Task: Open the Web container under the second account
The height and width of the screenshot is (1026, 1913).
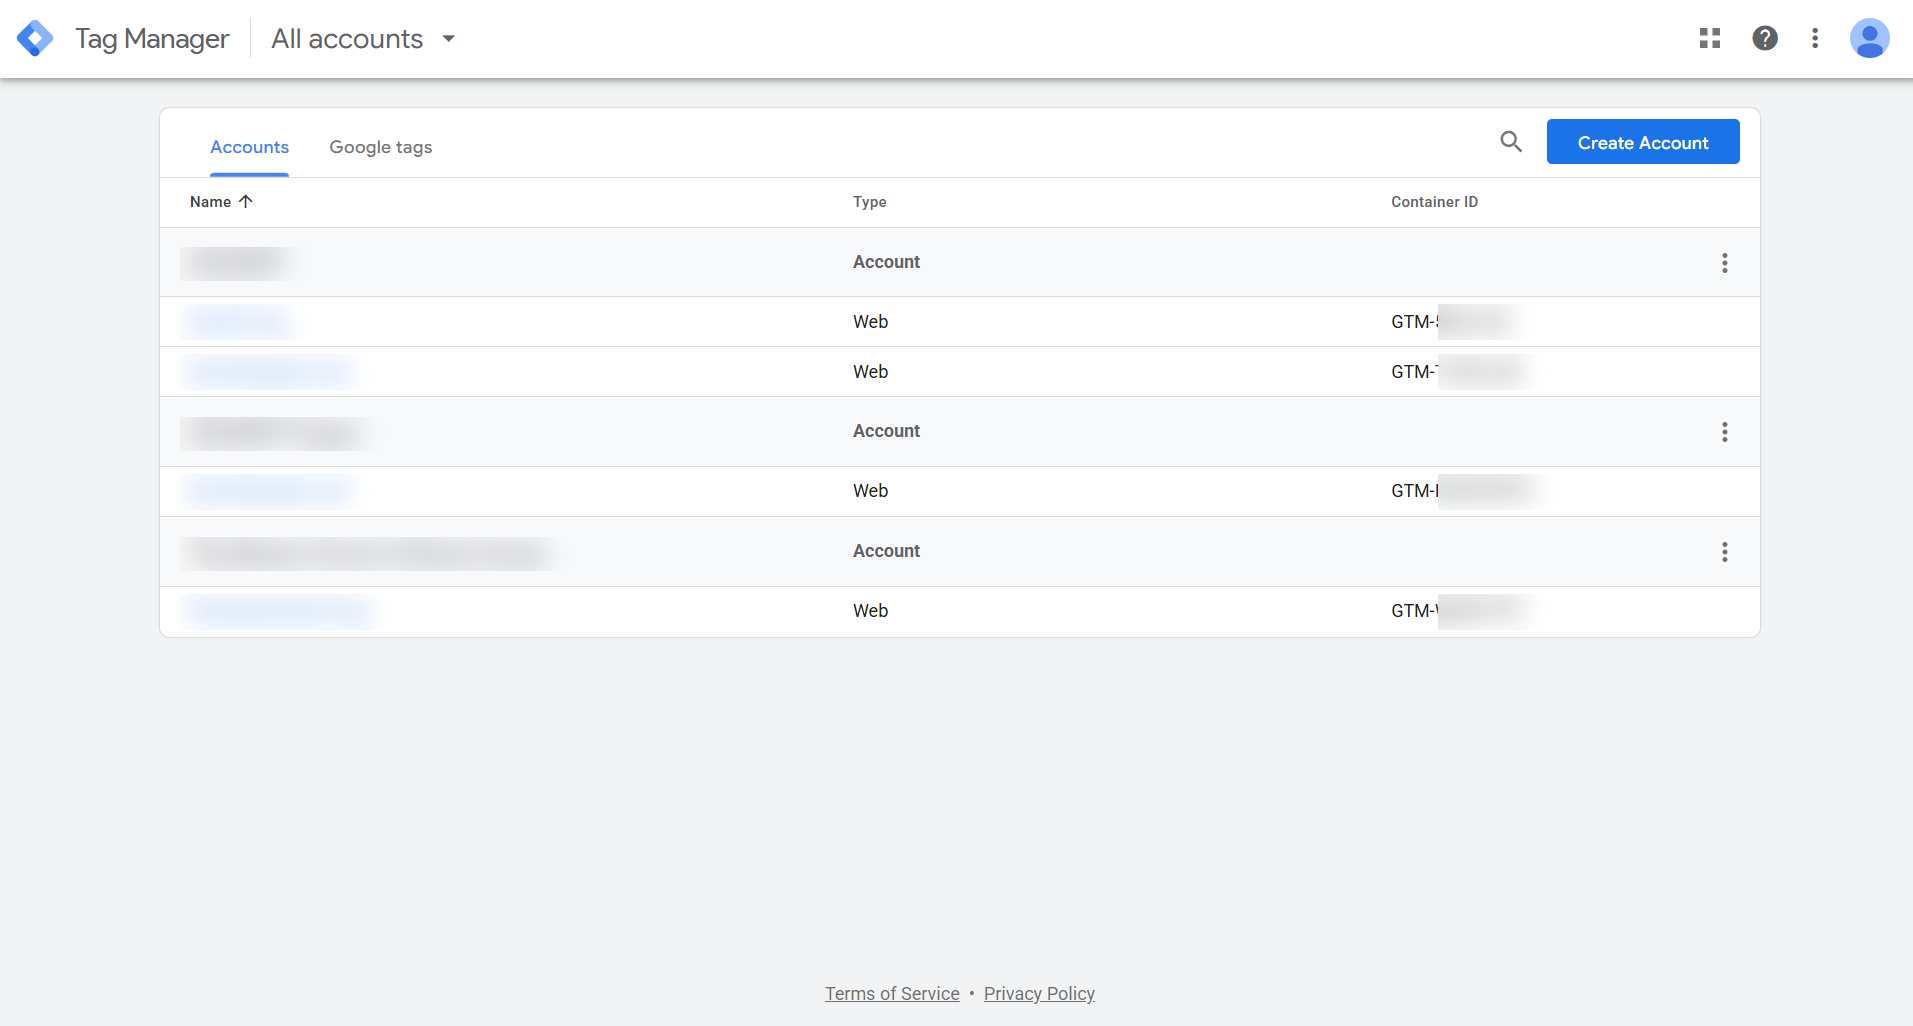Action: 268,491
